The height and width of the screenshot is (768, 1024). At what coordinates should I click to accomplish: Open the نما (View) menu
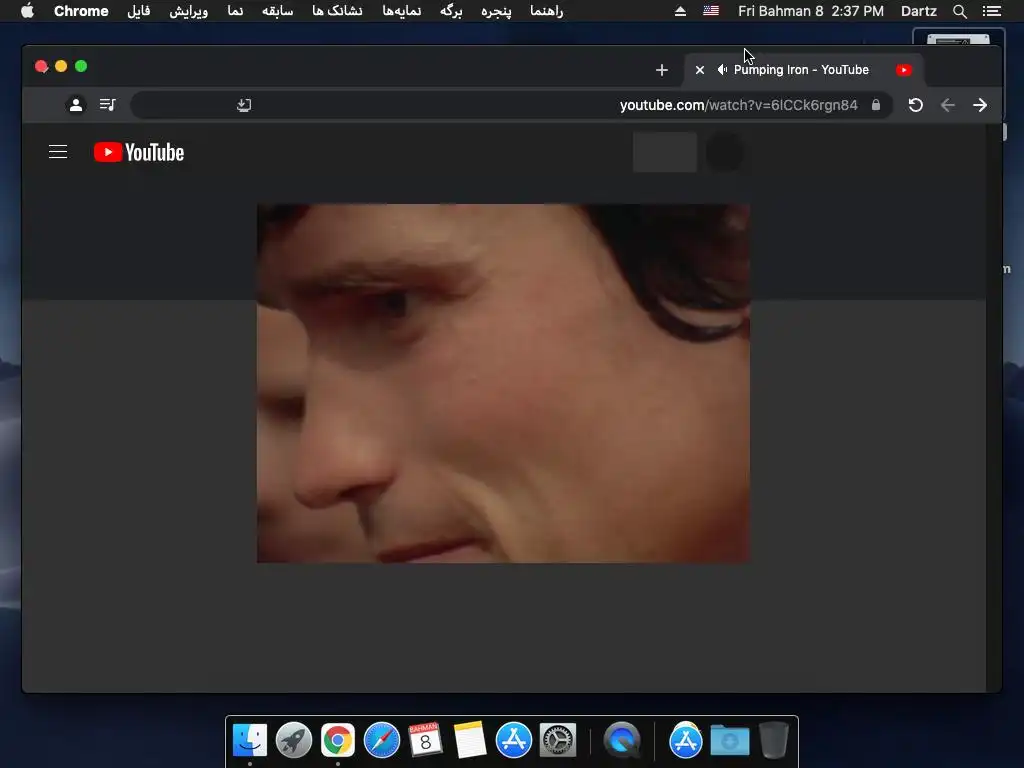pyautogui.click(x=235, y=11)
